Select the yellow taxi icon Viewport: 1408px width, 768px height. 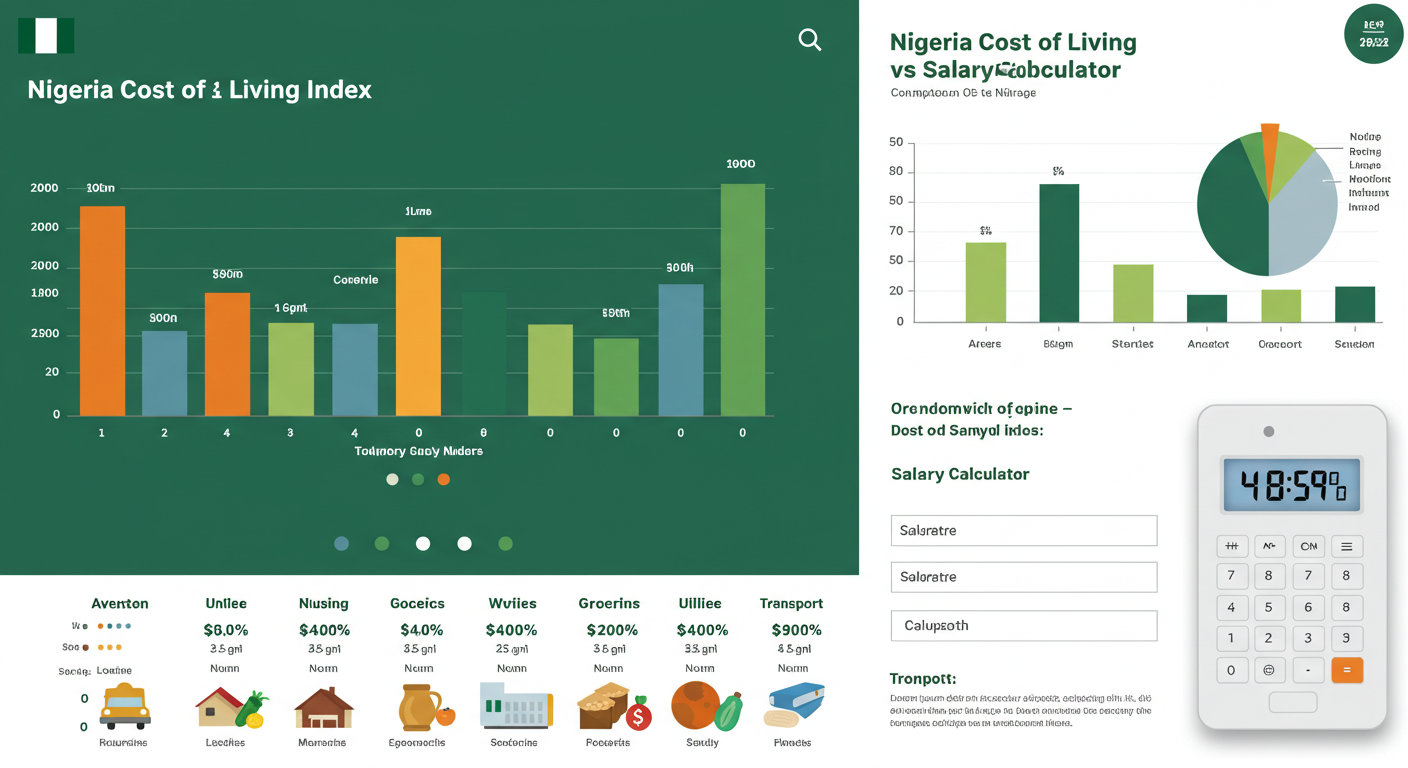coord(124,706)
